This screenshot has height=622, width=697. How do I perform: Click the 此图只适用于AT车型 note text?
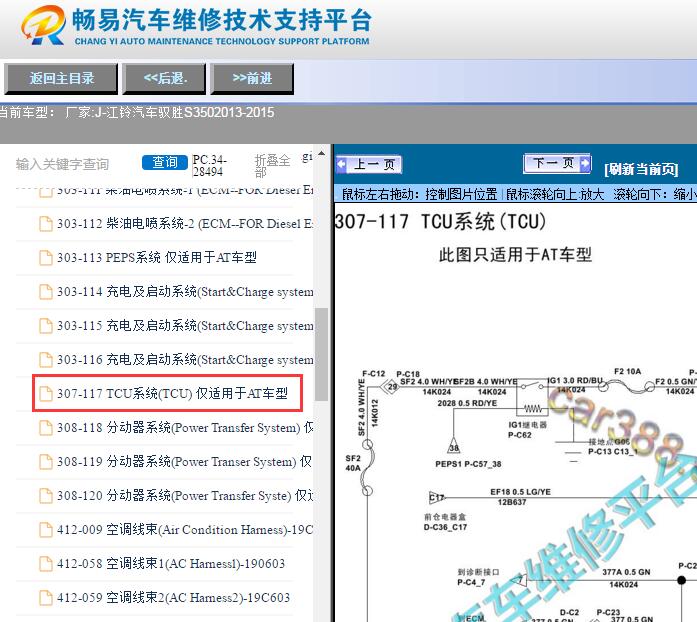[515, 255]
